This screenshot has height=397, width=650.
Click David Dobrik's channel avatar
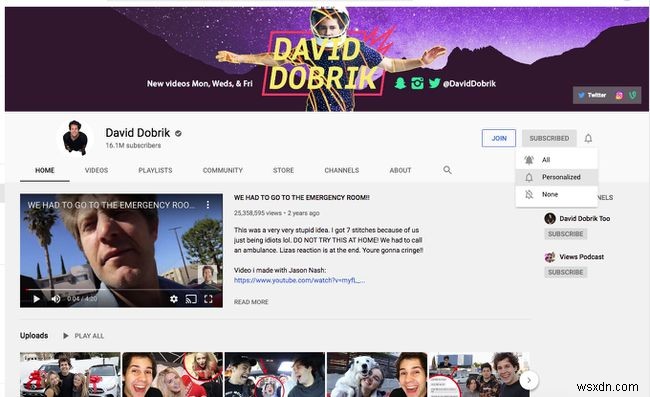(x=75, y=138)
